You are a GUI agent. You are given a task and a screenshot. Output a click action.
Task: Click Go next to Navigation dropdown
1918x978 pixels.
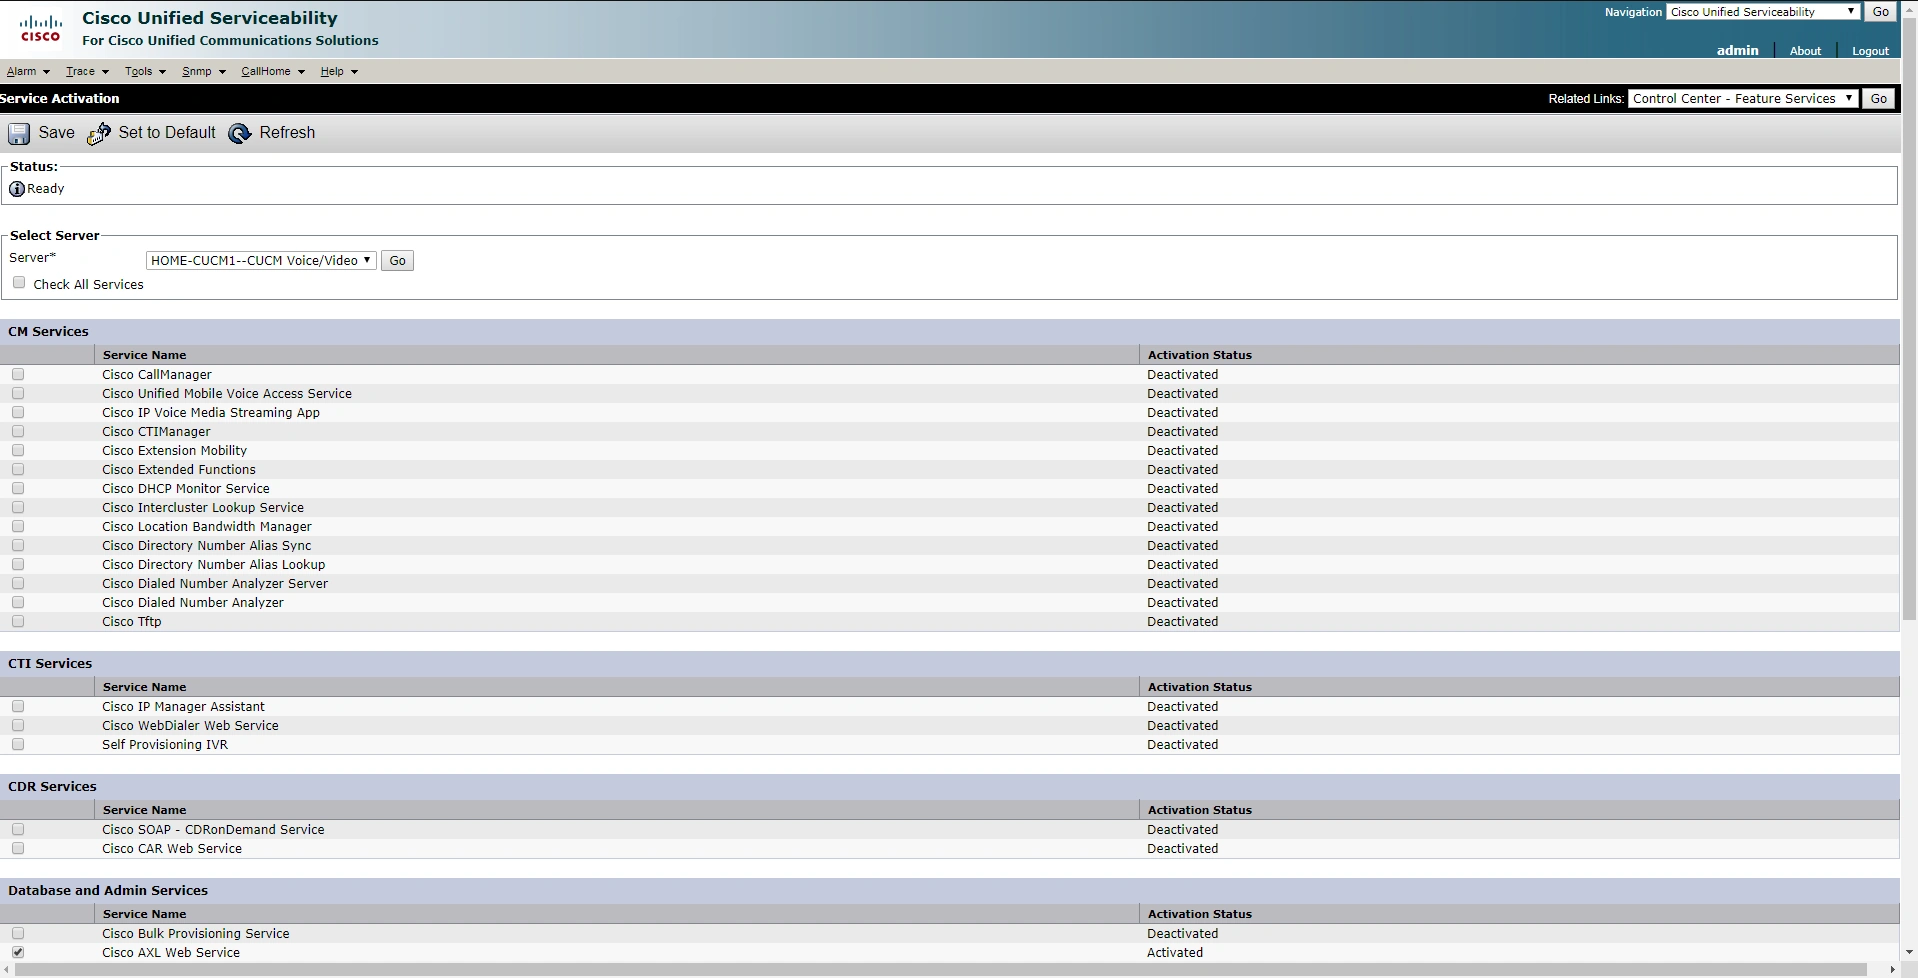1881,12
